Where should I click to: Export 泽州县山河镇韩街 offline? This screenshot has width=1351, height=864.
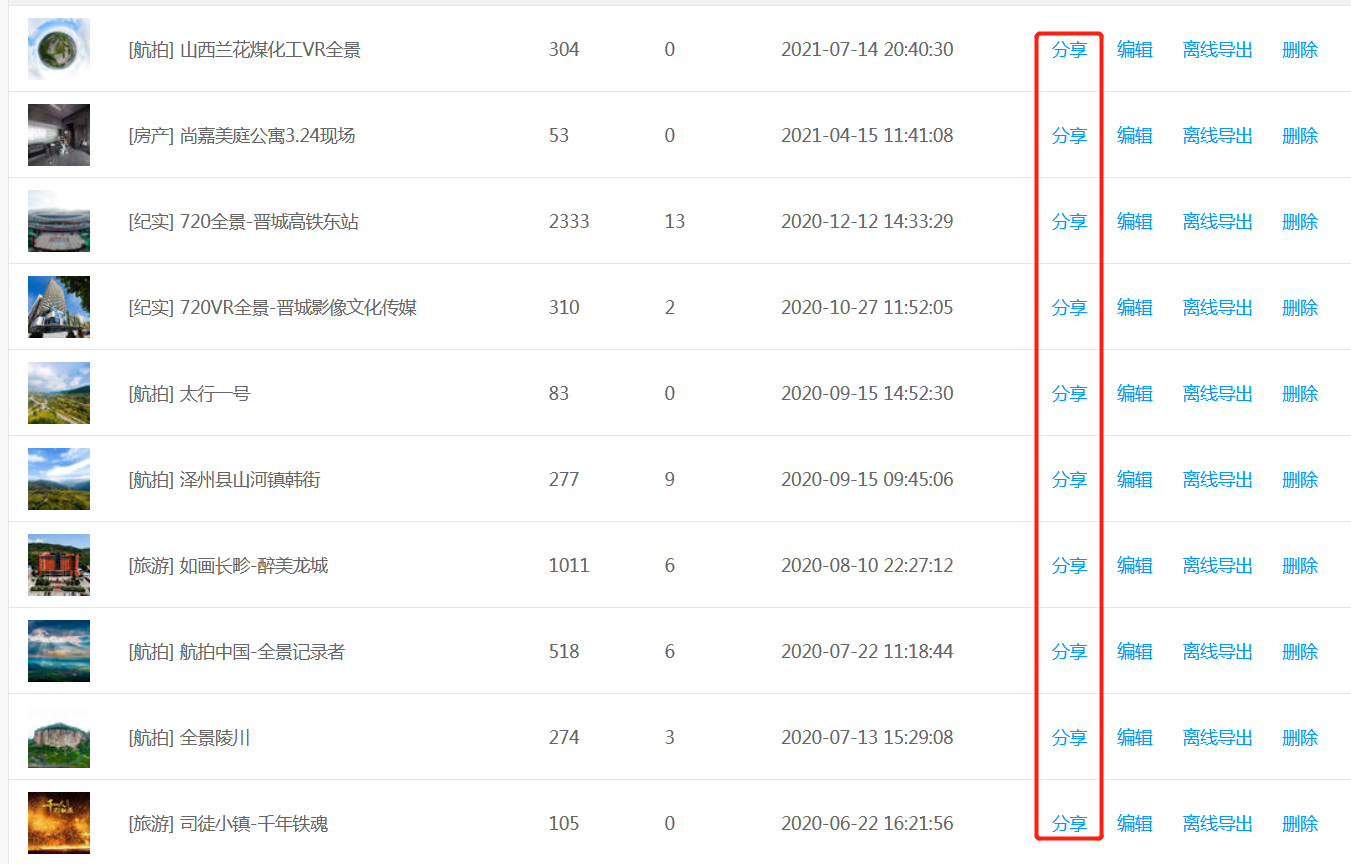pyautogui.click(x=1218, y=480)
